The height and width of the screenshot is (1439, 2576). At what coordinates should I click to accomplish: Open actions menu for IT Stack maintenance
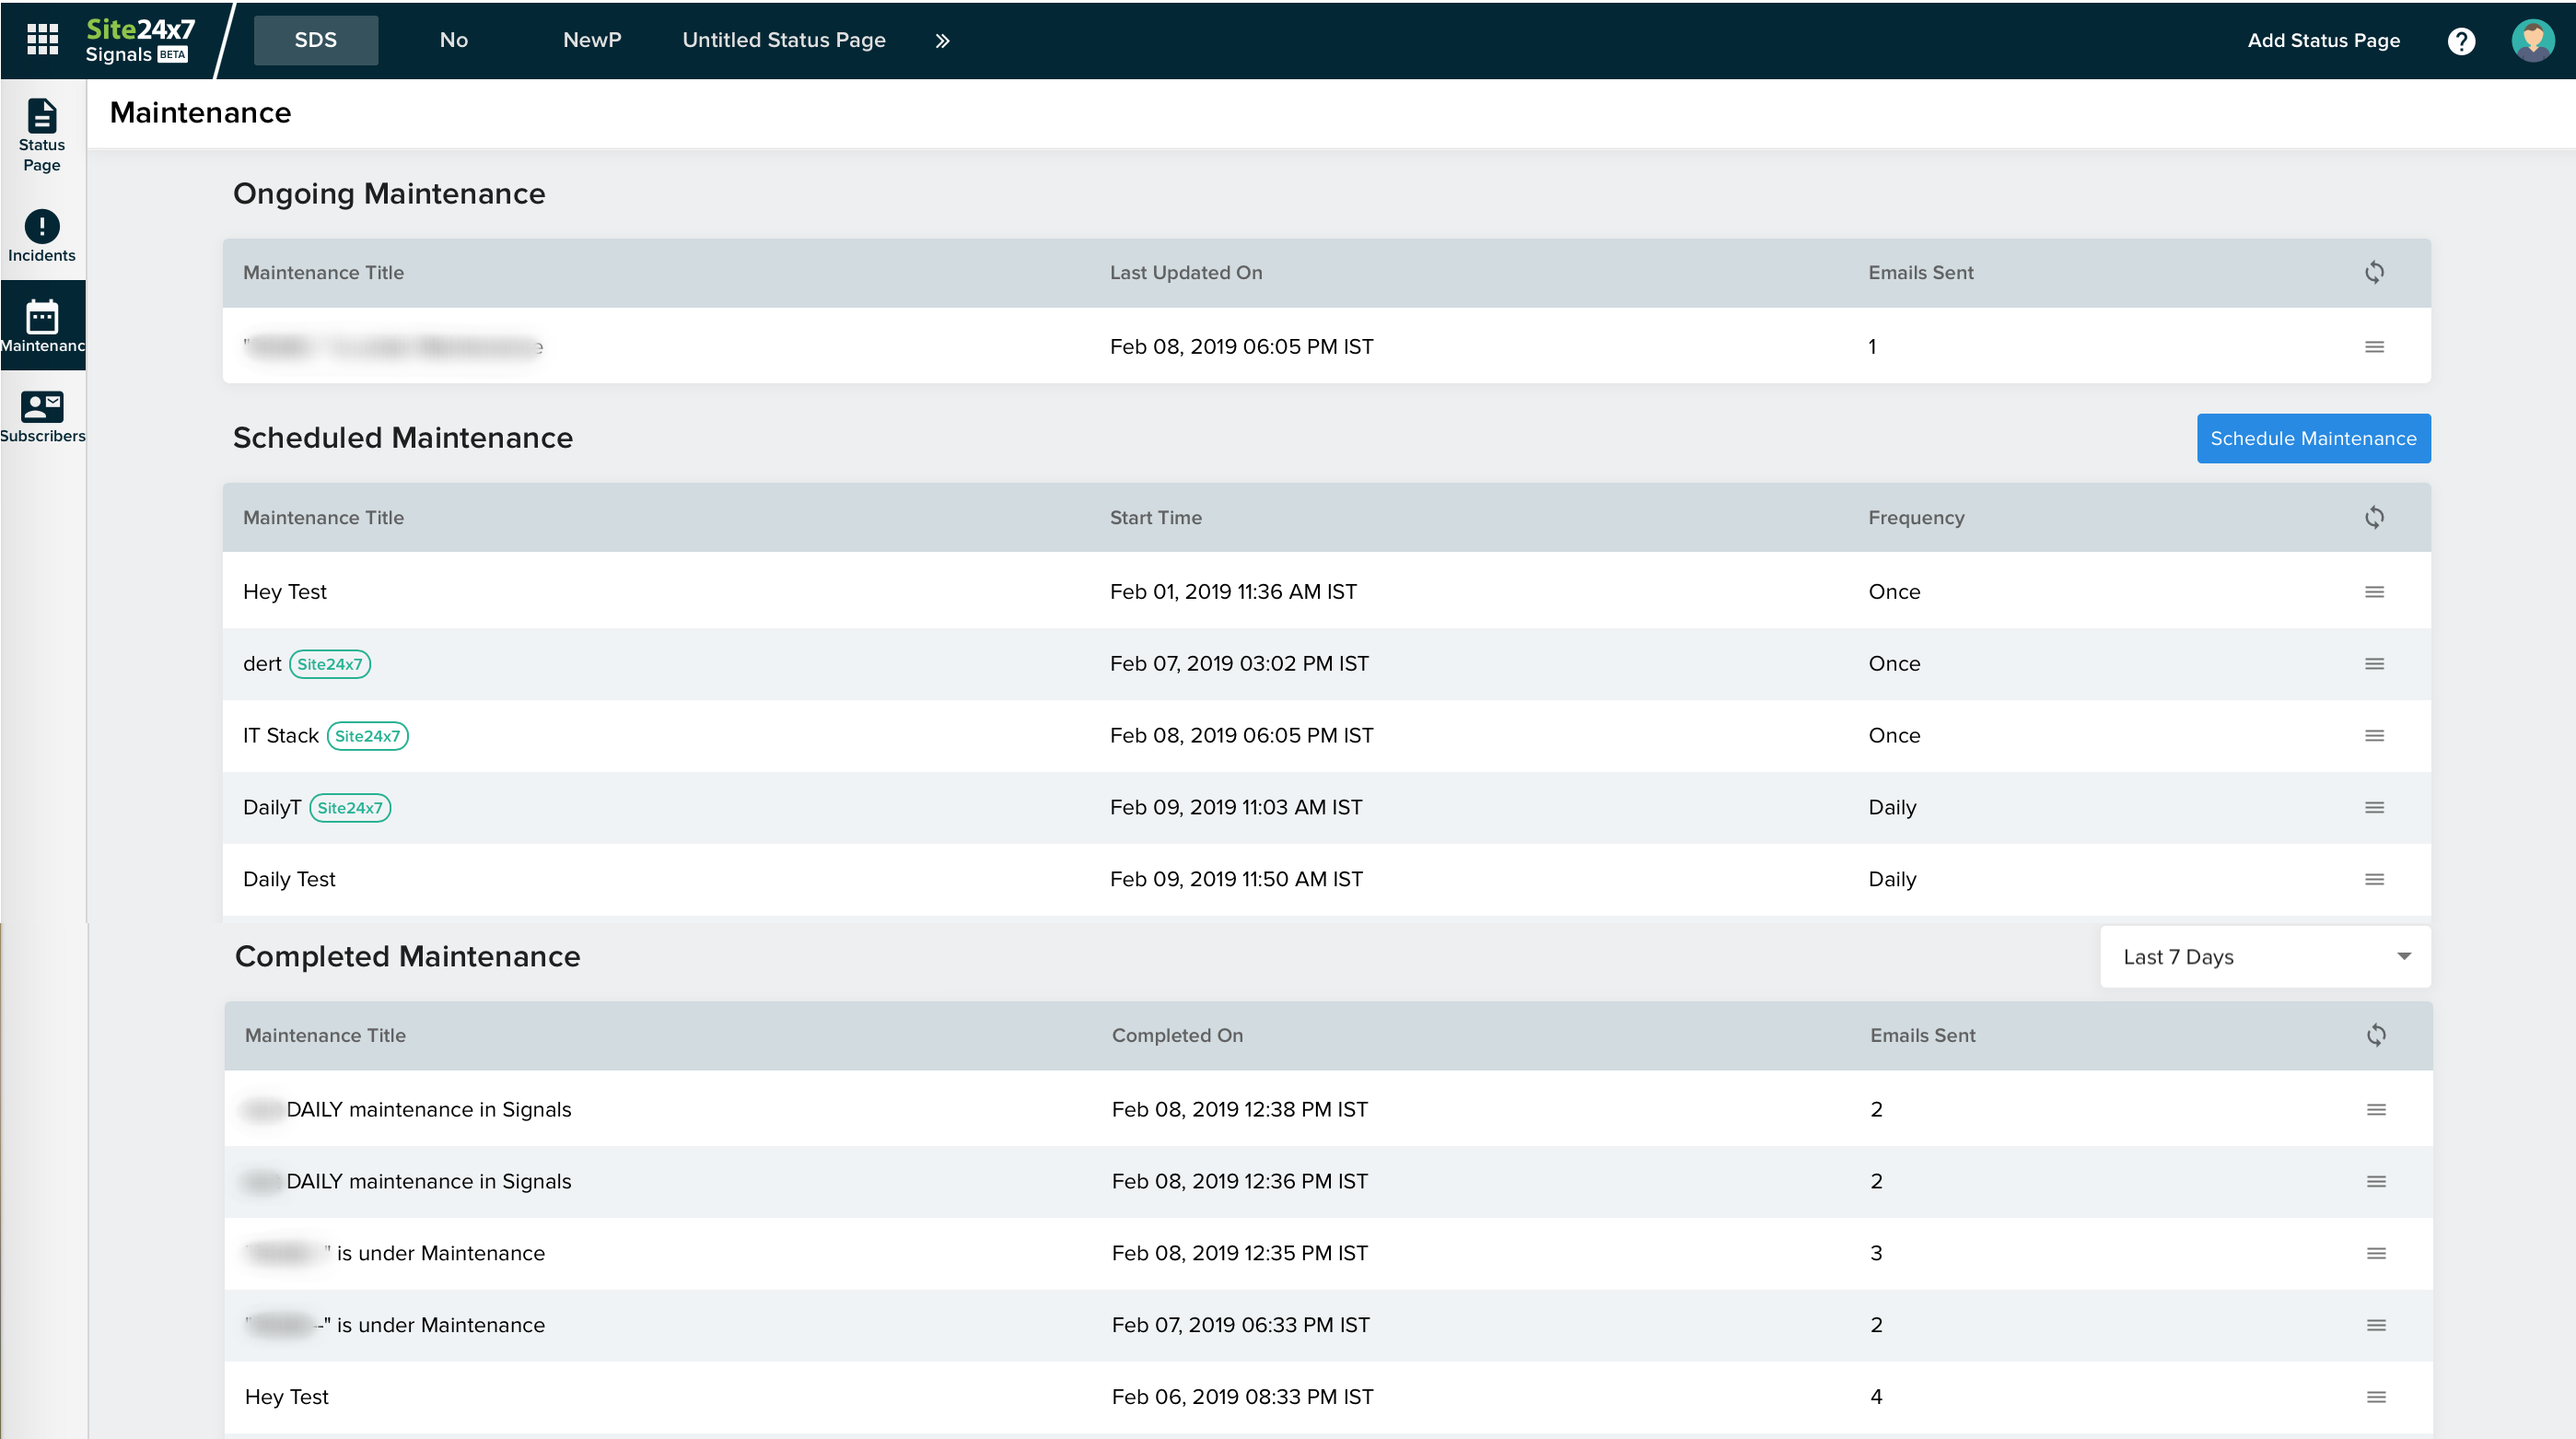(x=2374, y=735)
